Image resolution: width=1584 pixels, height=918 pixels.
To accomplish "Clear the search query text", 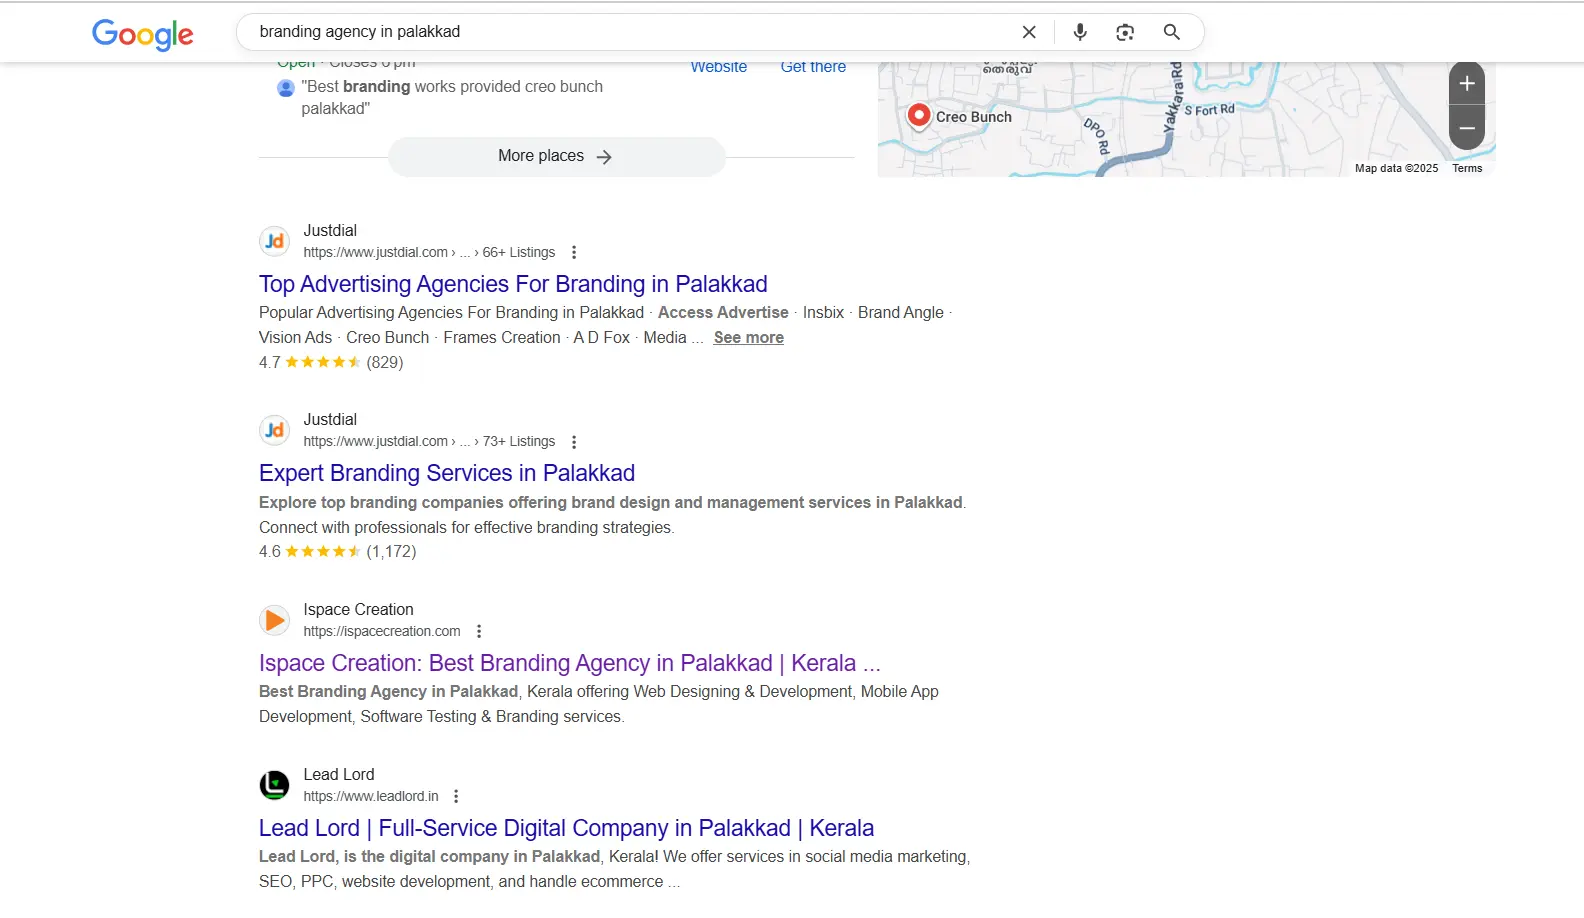I will tap(1028, 32).
